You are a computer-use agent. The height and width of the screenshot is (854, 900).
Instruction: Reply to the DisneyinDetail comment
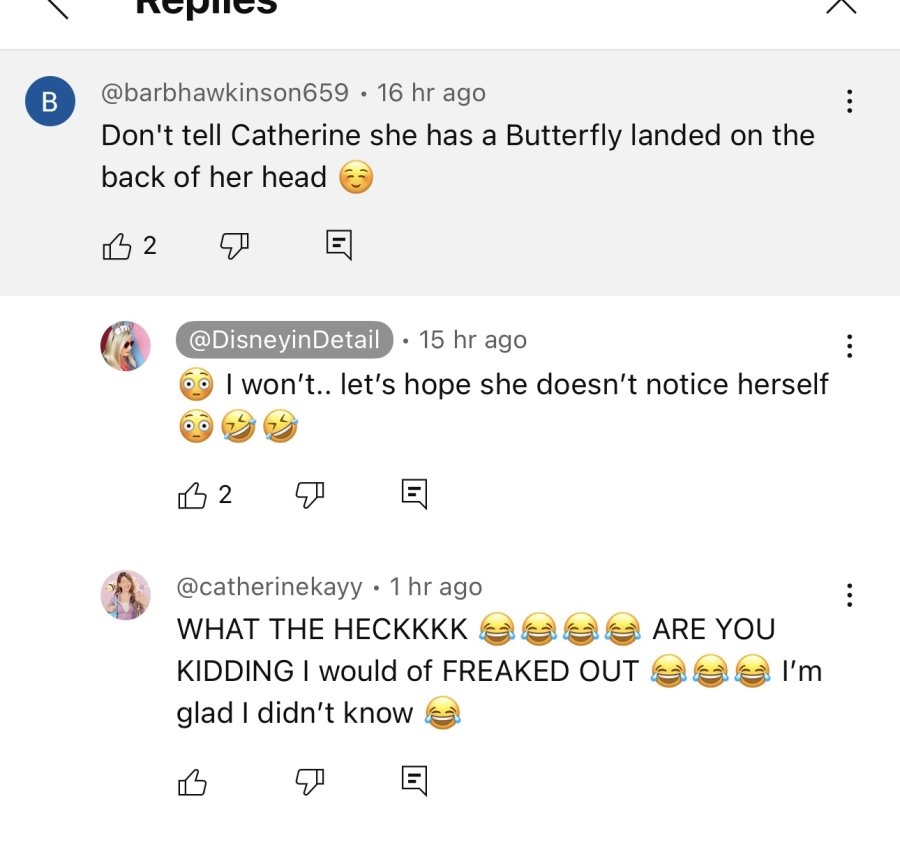(x=414, y=494)
